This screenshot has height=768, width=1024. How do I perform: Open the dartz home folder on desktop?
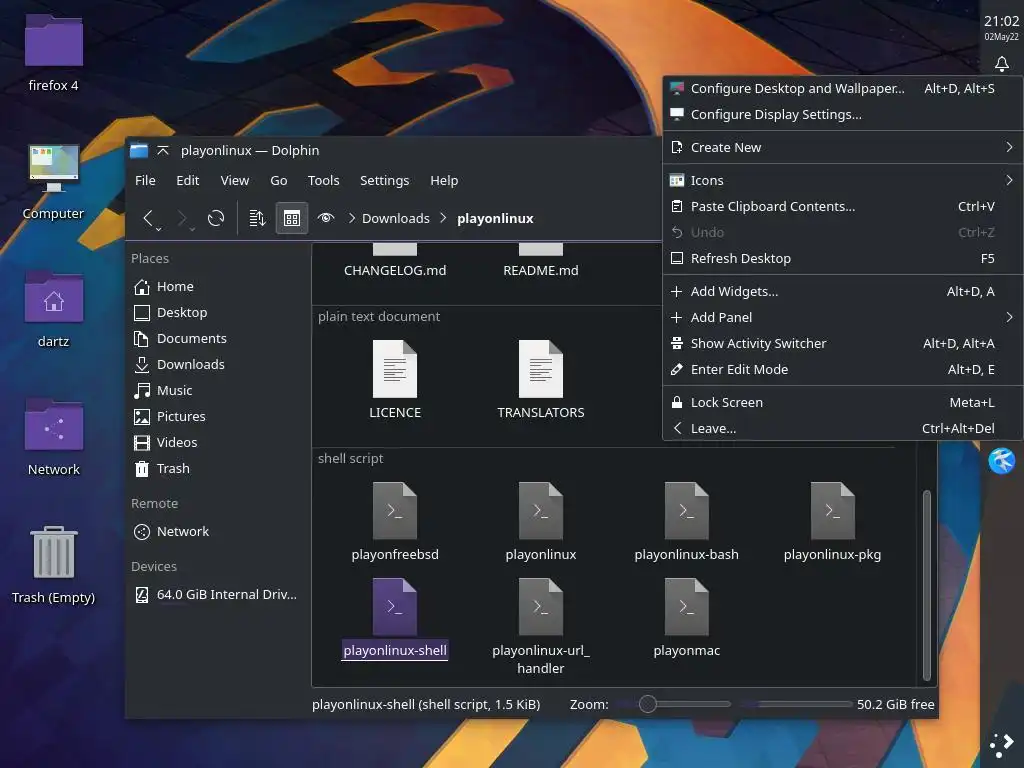coord(54,308)
